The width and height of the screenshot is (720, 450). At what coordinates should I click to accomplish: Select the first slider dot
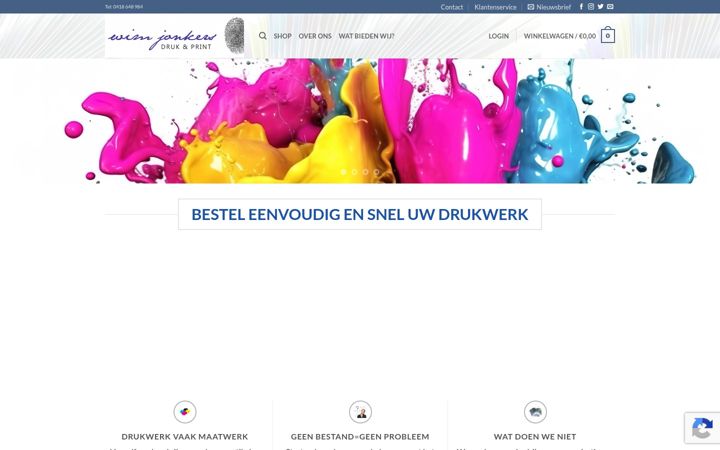[x=343, y=172]
